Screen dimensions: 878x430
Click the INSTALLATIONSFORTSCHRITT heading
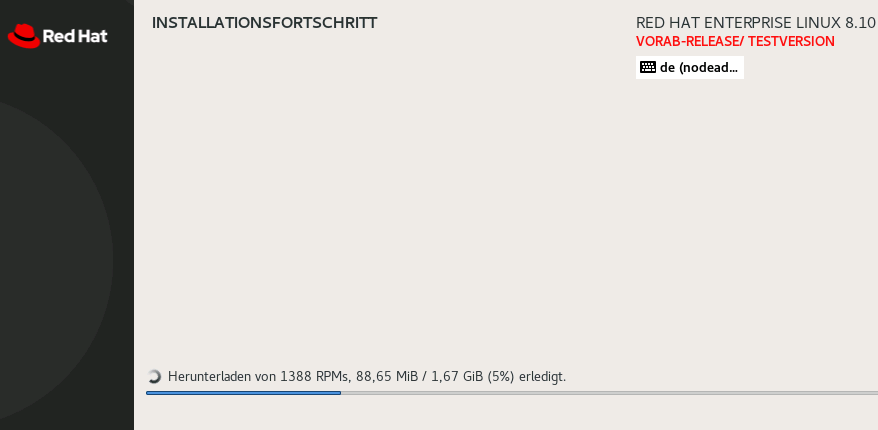click(264, 22)
